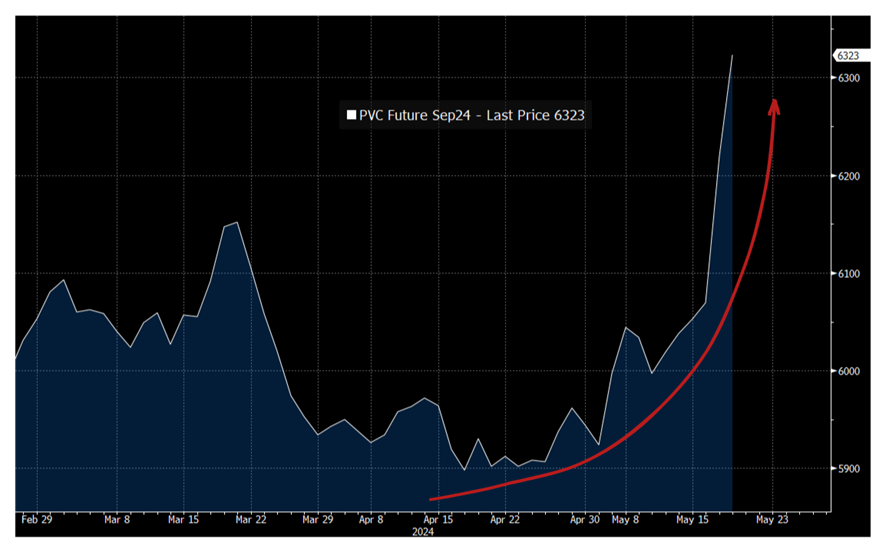Click the May 8 date label
Viewport: 886px width, 552px height.
tap(626, 519)
